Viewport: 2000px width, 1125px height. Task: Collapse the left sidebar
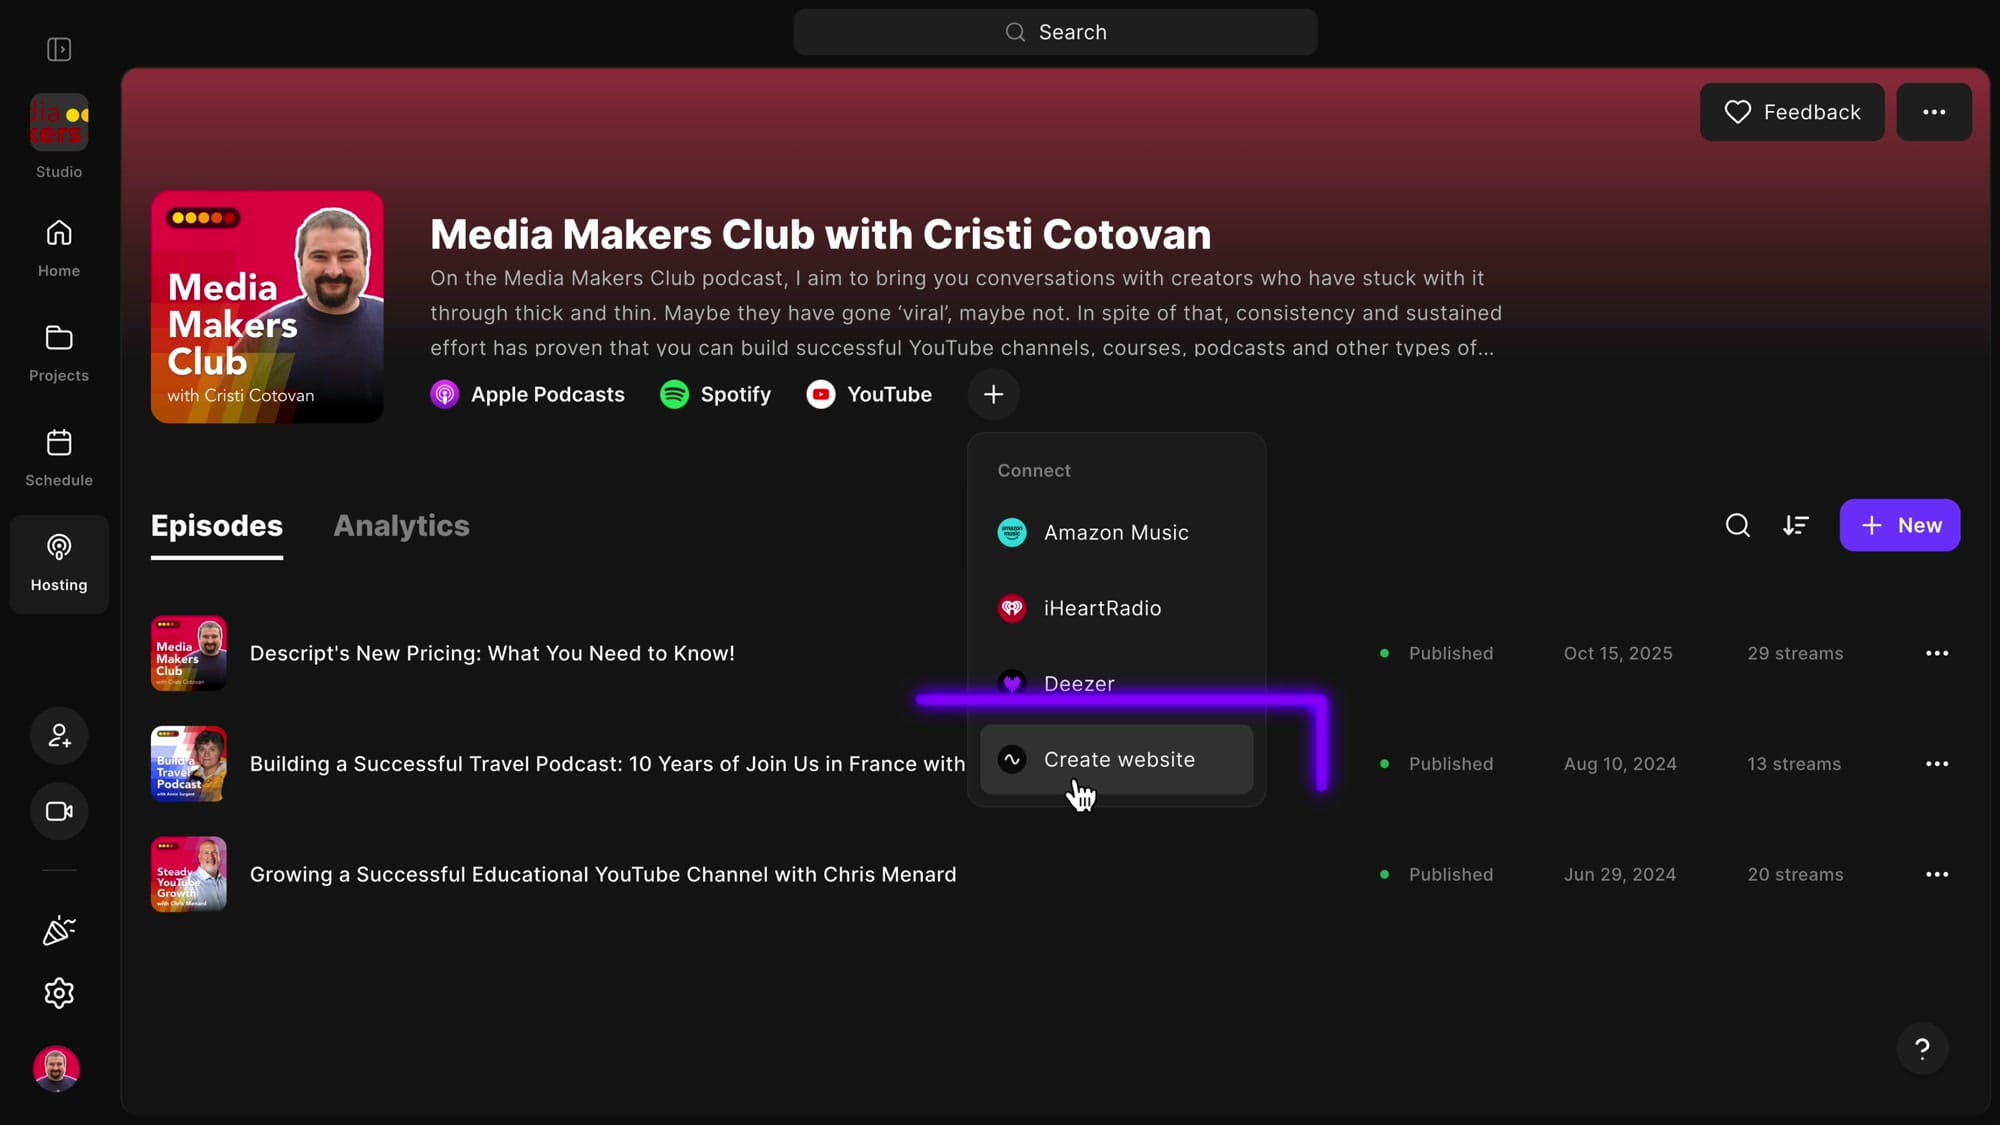59,48
